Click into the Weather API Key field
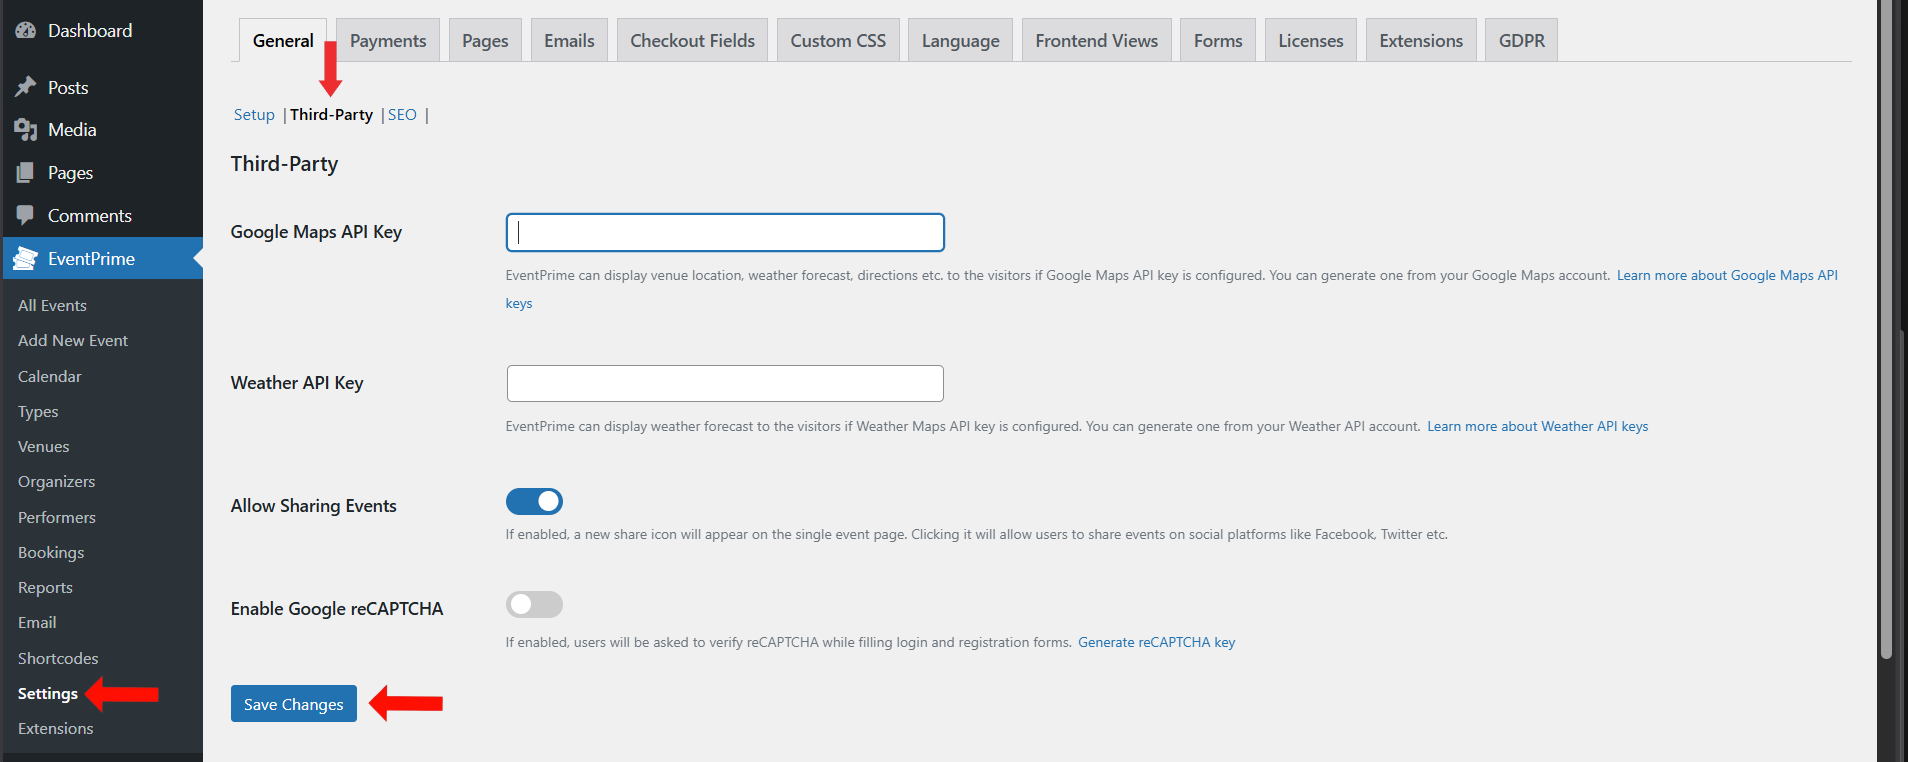The image size is (1908, 762). pos(725,384)
